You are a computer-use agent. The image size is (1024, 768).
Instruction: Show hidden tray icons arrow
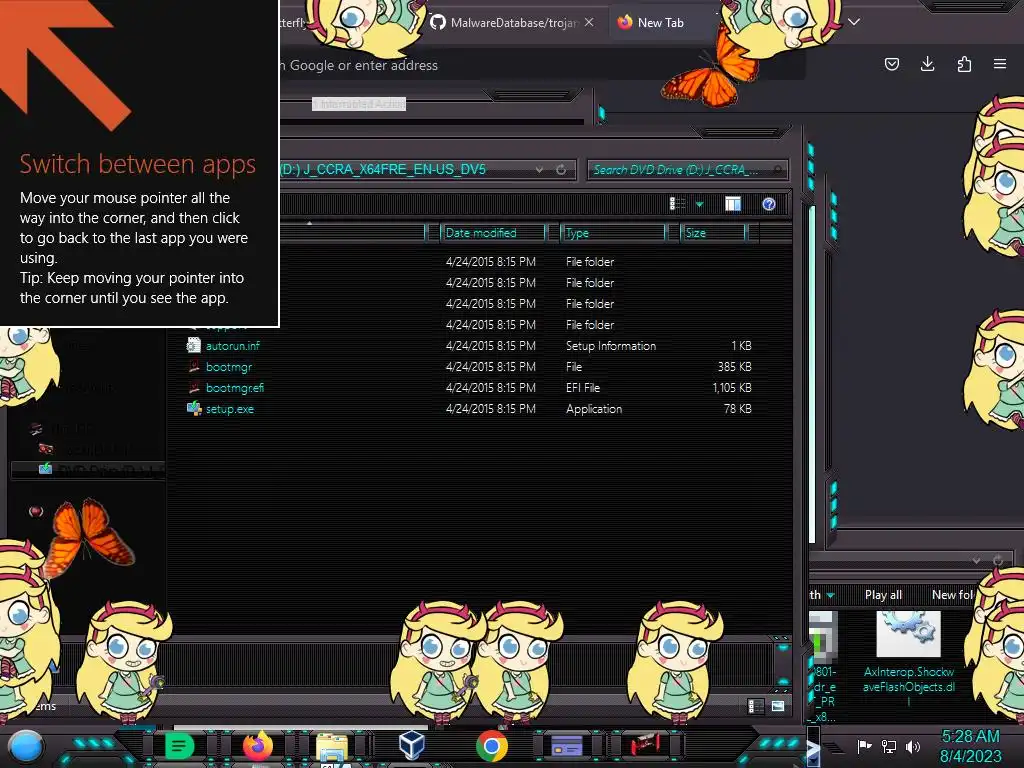(814, 746)
